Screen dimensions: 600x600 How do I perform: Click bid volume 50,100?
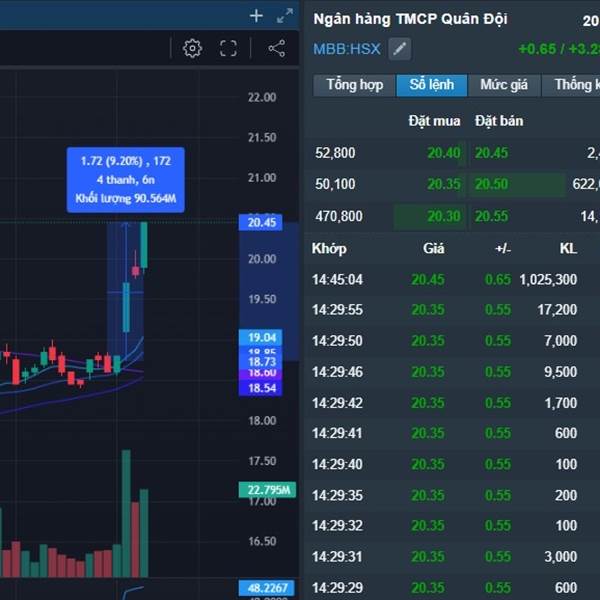tap(335, 184)
